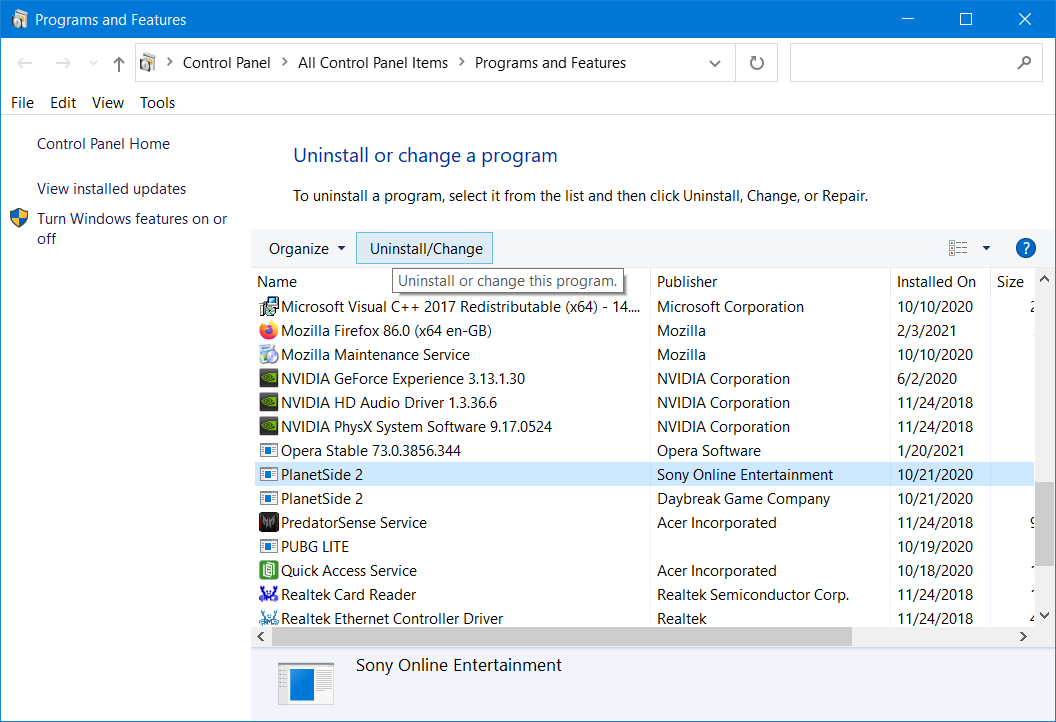The width and height of the screenshot is (1056, 722).
Task: Expand the address bar history dropdown
Action: tap(715, 63)
